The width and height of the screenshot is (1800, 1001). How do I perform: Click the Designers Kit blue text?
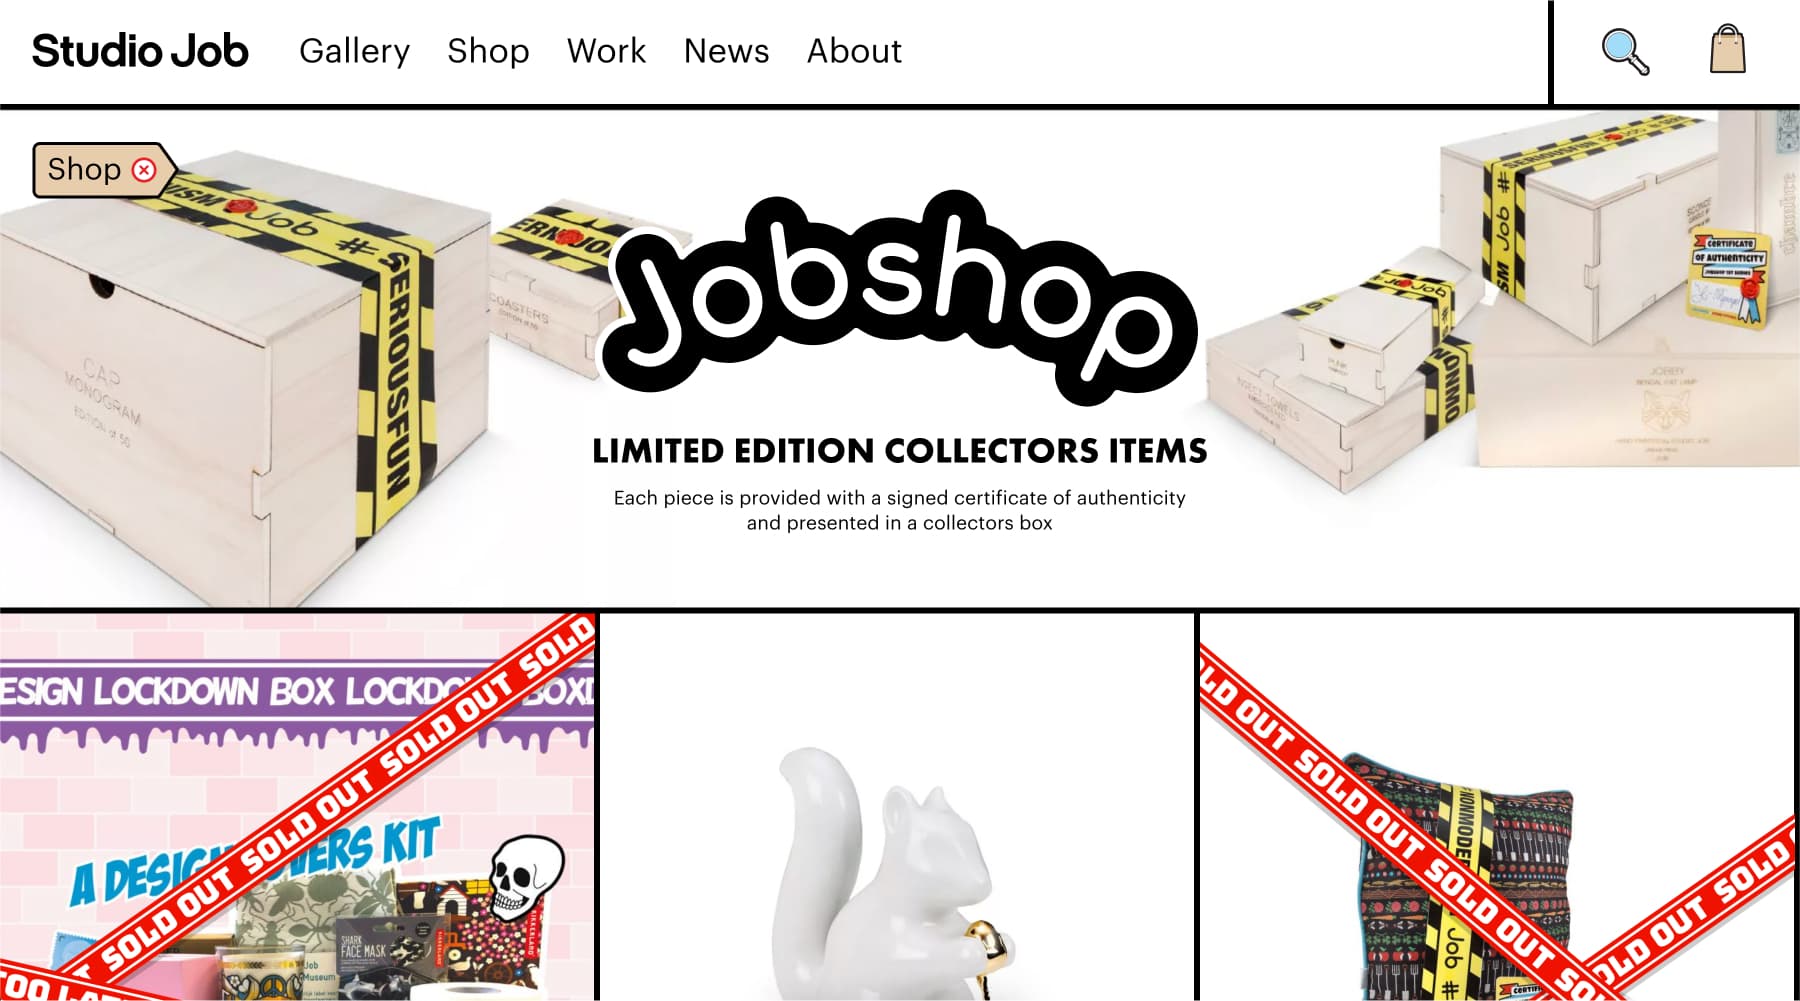point(255,860)
